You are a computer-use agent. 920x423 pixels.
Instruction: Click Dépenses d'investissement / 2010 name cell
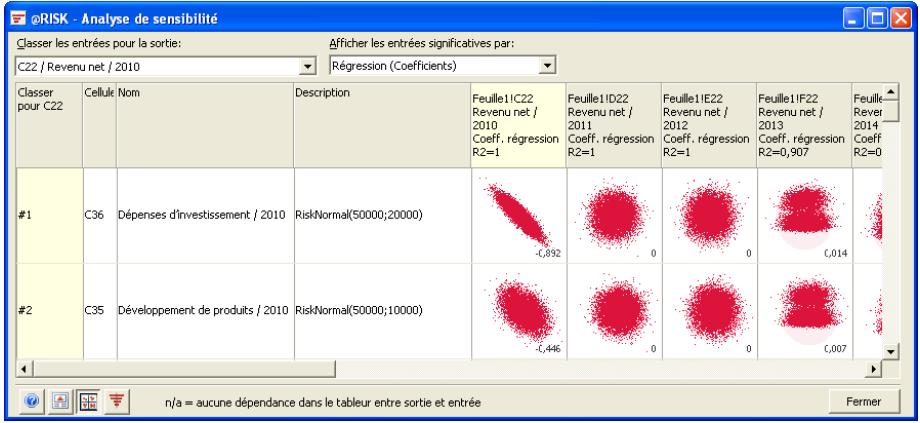click(x=205, y=215)
